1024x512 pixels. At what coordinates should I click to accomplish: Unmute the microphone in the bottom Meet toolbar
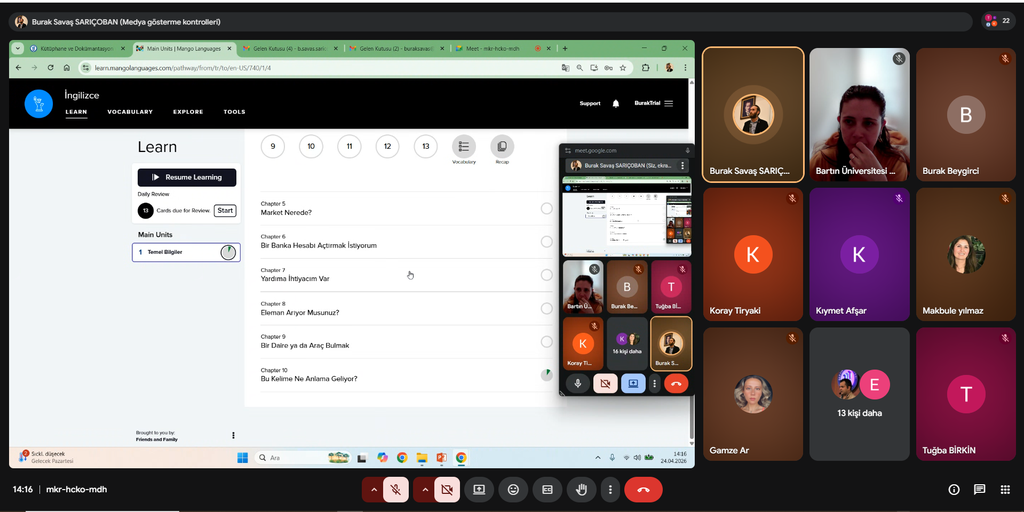(396, 490)
